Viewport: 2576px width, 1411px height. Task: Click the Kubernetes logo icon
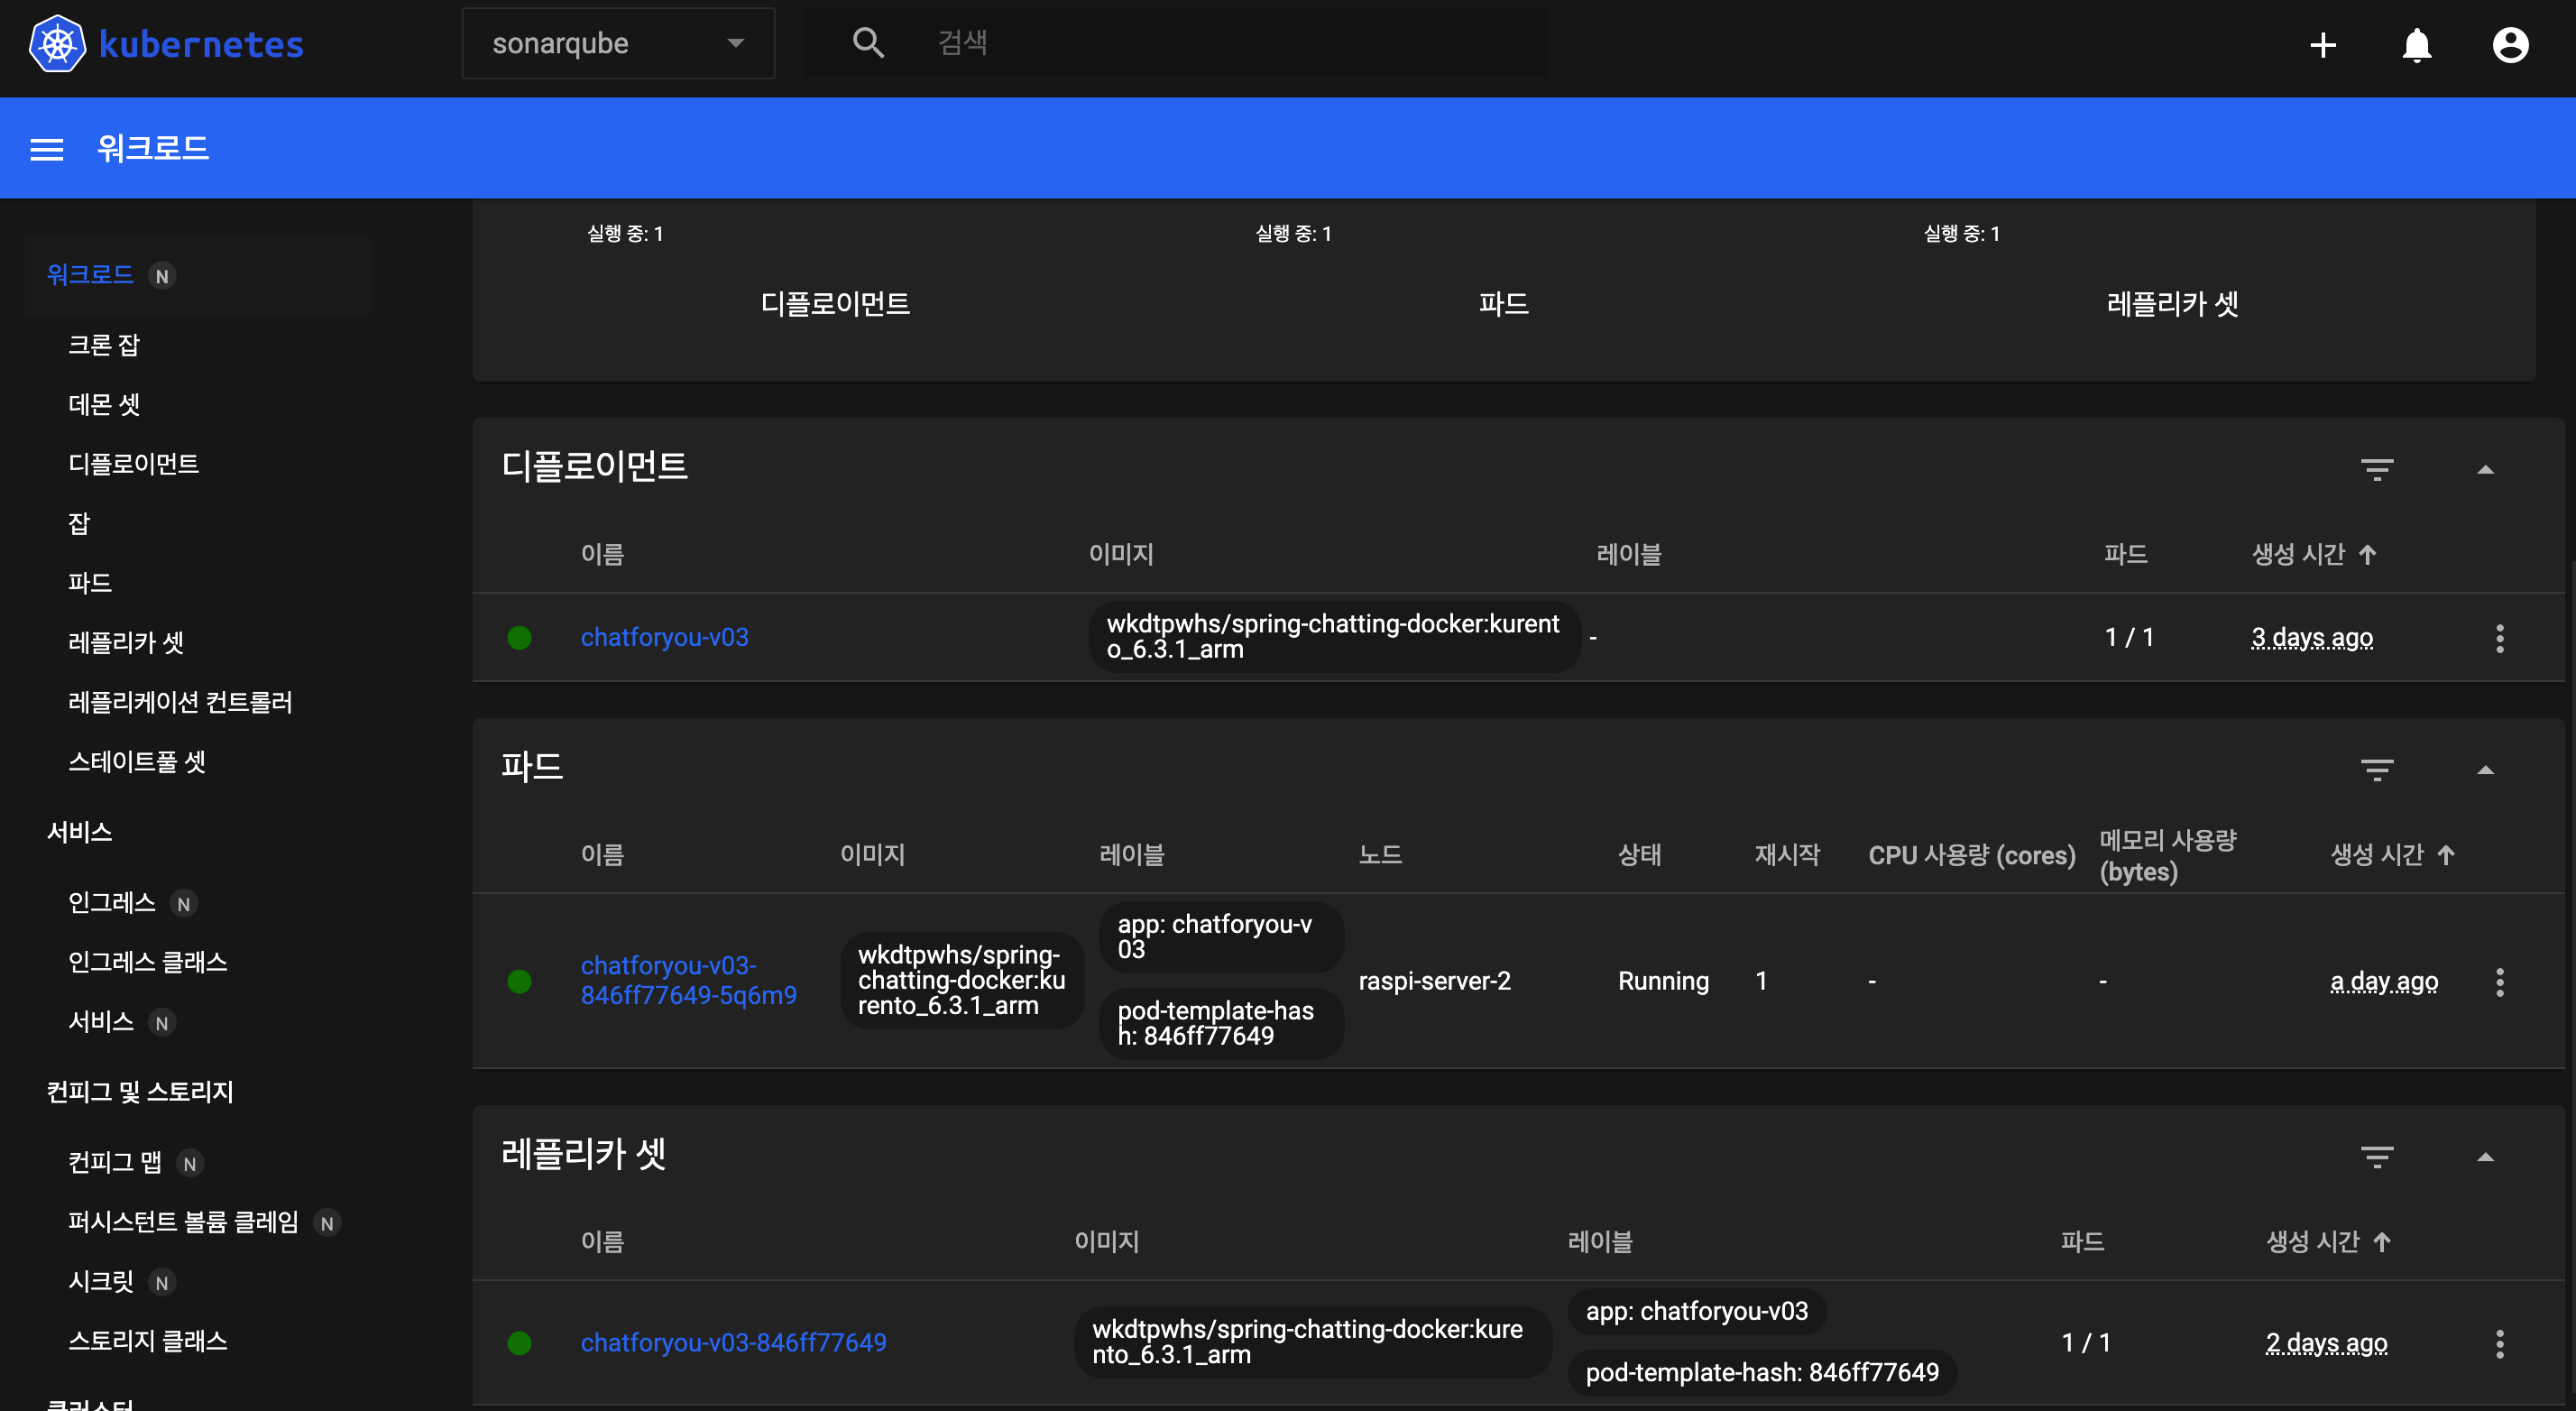pos(57,44)
